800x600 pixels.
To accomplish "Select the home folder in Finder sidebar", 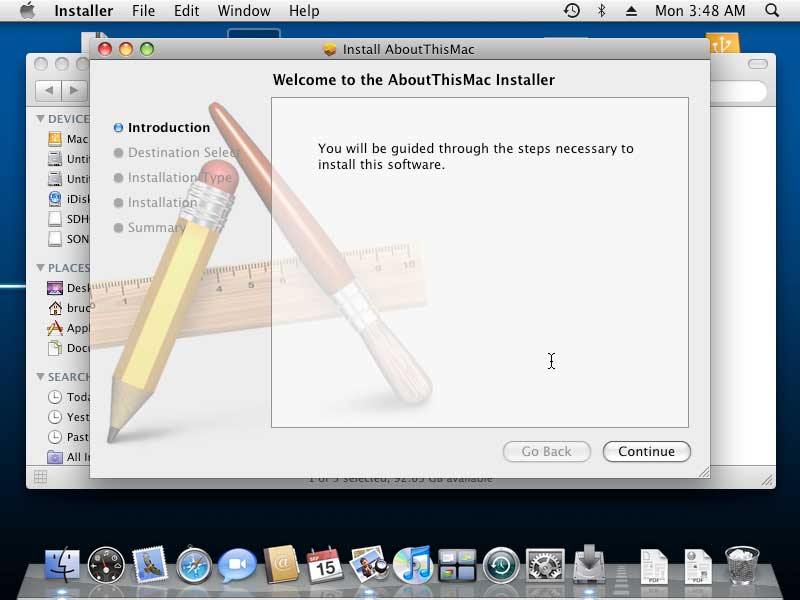I will 68,308.
